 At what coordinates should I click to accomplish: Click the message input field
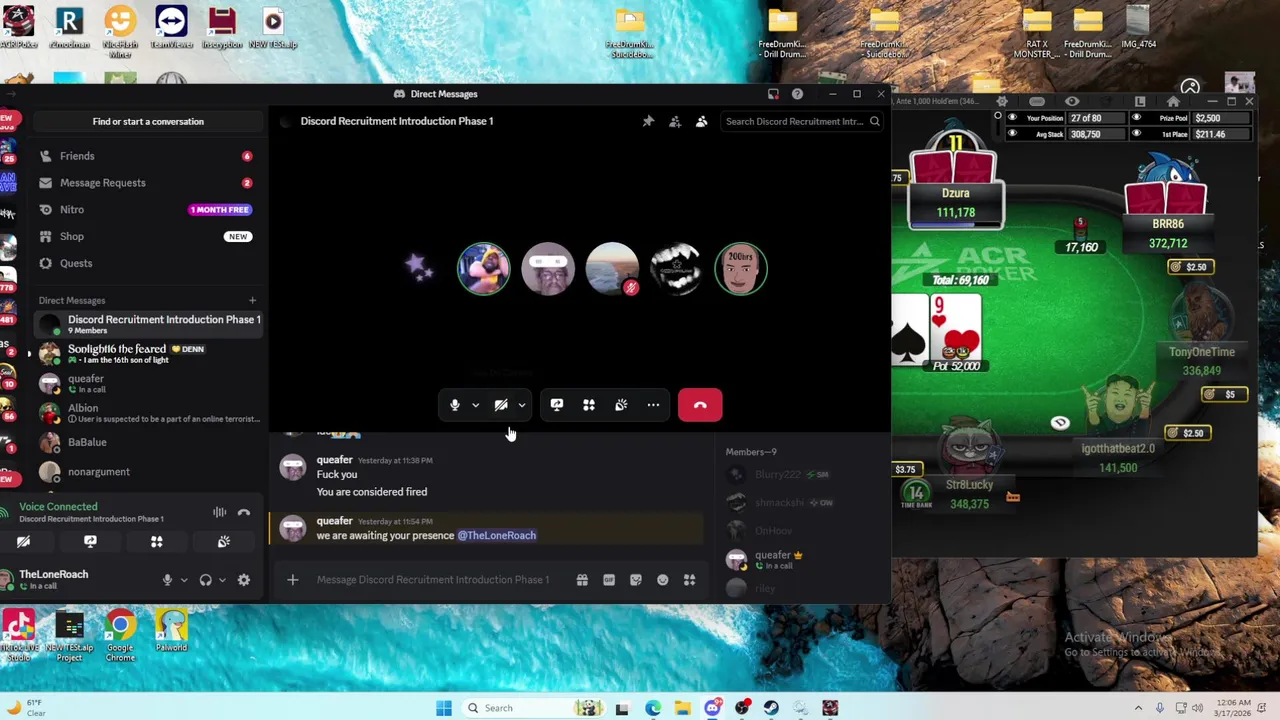click(x=432, y=580)
